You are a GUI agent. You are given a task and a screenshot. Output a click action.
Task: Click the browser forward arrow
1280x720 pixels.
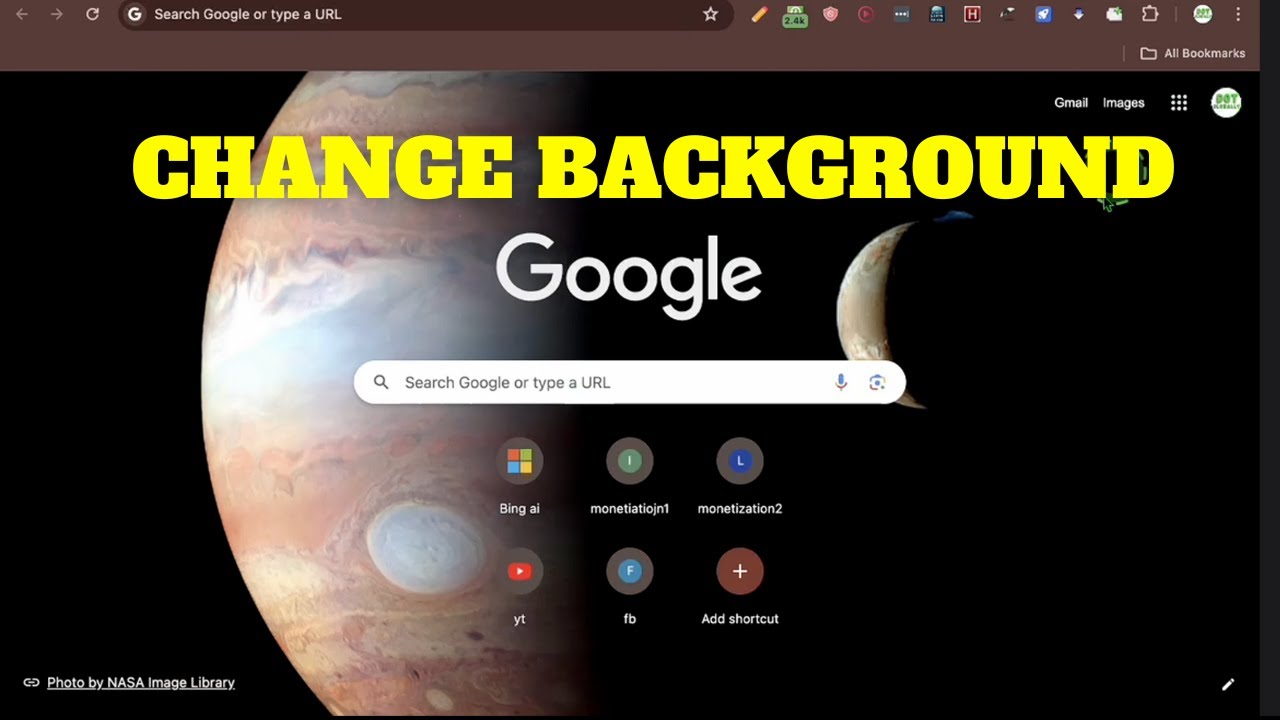[57, 14]
